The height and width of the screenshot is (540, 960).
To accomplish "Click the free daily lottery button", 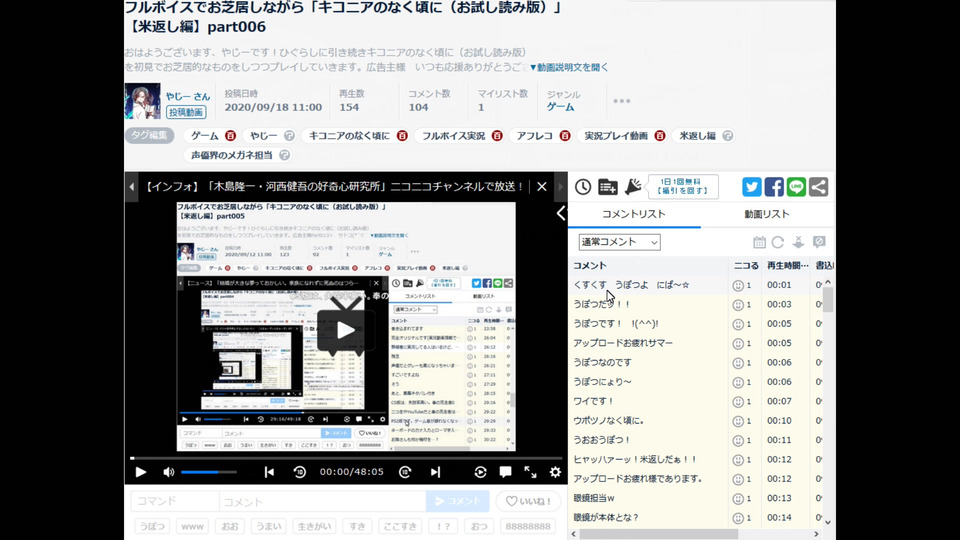I will (x=683, y=187).
